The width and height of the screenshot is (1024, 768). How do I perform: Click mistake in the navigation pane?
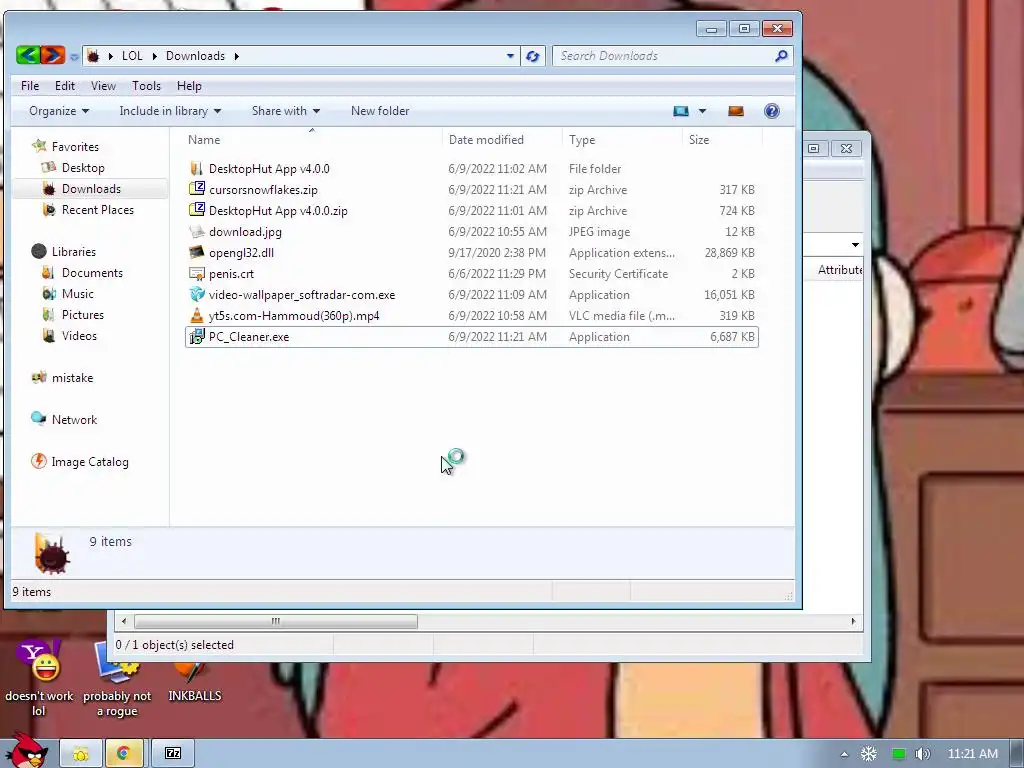click(x=72, y=377)
